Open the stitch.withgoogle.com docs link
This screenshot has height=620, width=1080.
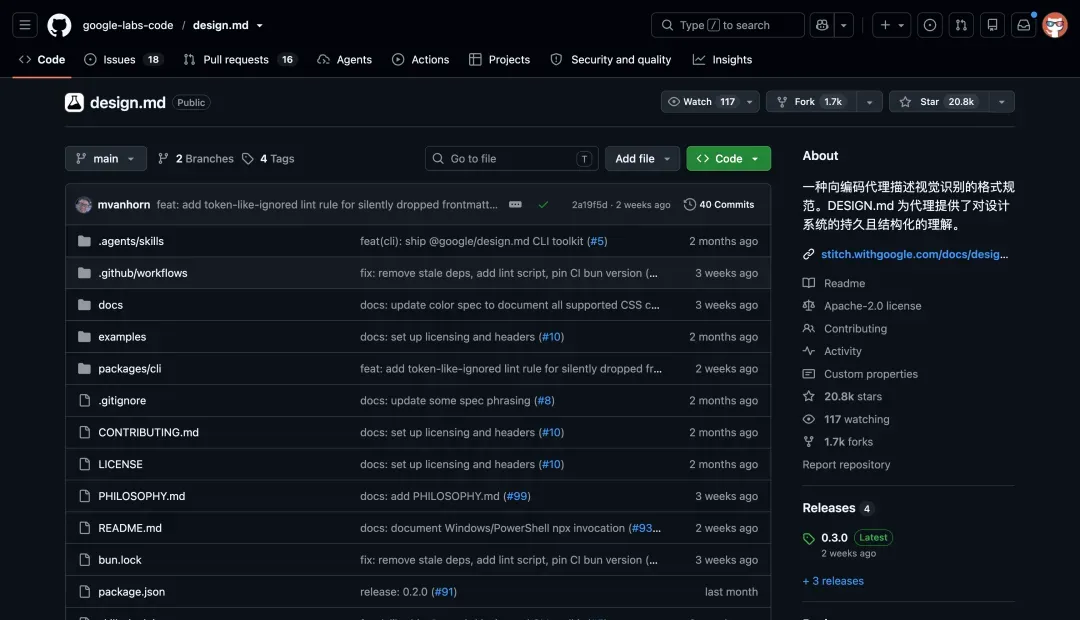914,254
